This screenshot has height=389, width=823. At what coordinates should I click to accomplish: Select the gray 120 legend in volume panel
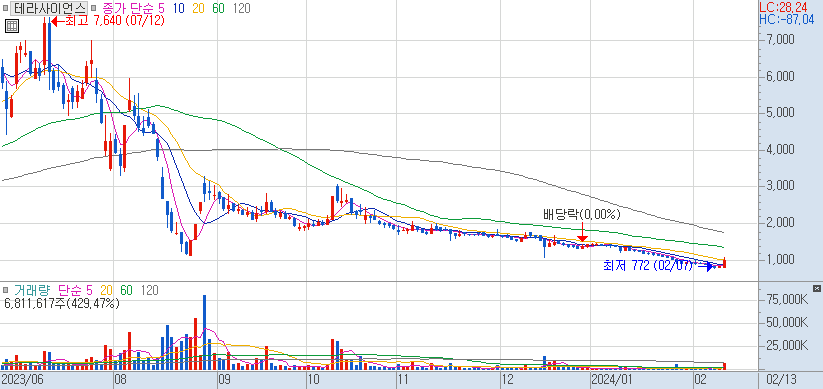click(150, 290)
